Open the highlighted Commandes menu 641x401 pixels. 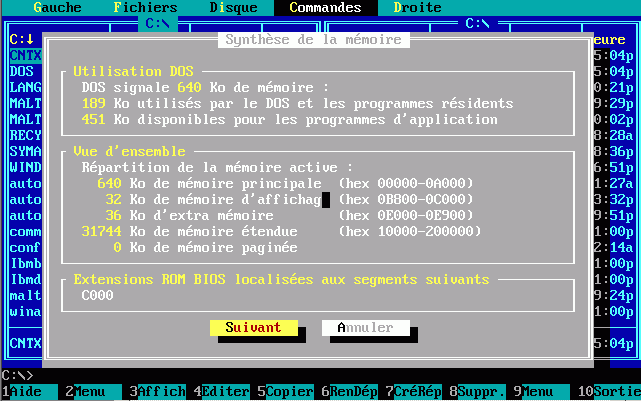click(325, 7)
